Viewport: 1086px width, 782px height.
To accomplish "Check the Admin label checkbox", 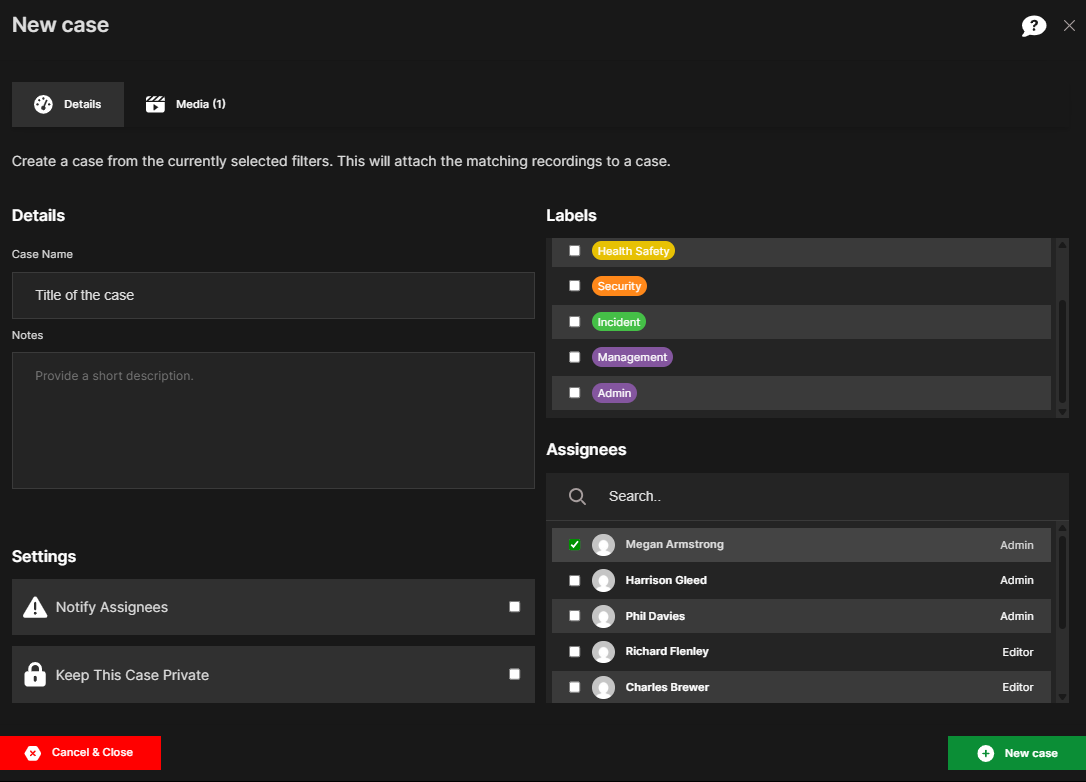I will [x=574, y=393].
